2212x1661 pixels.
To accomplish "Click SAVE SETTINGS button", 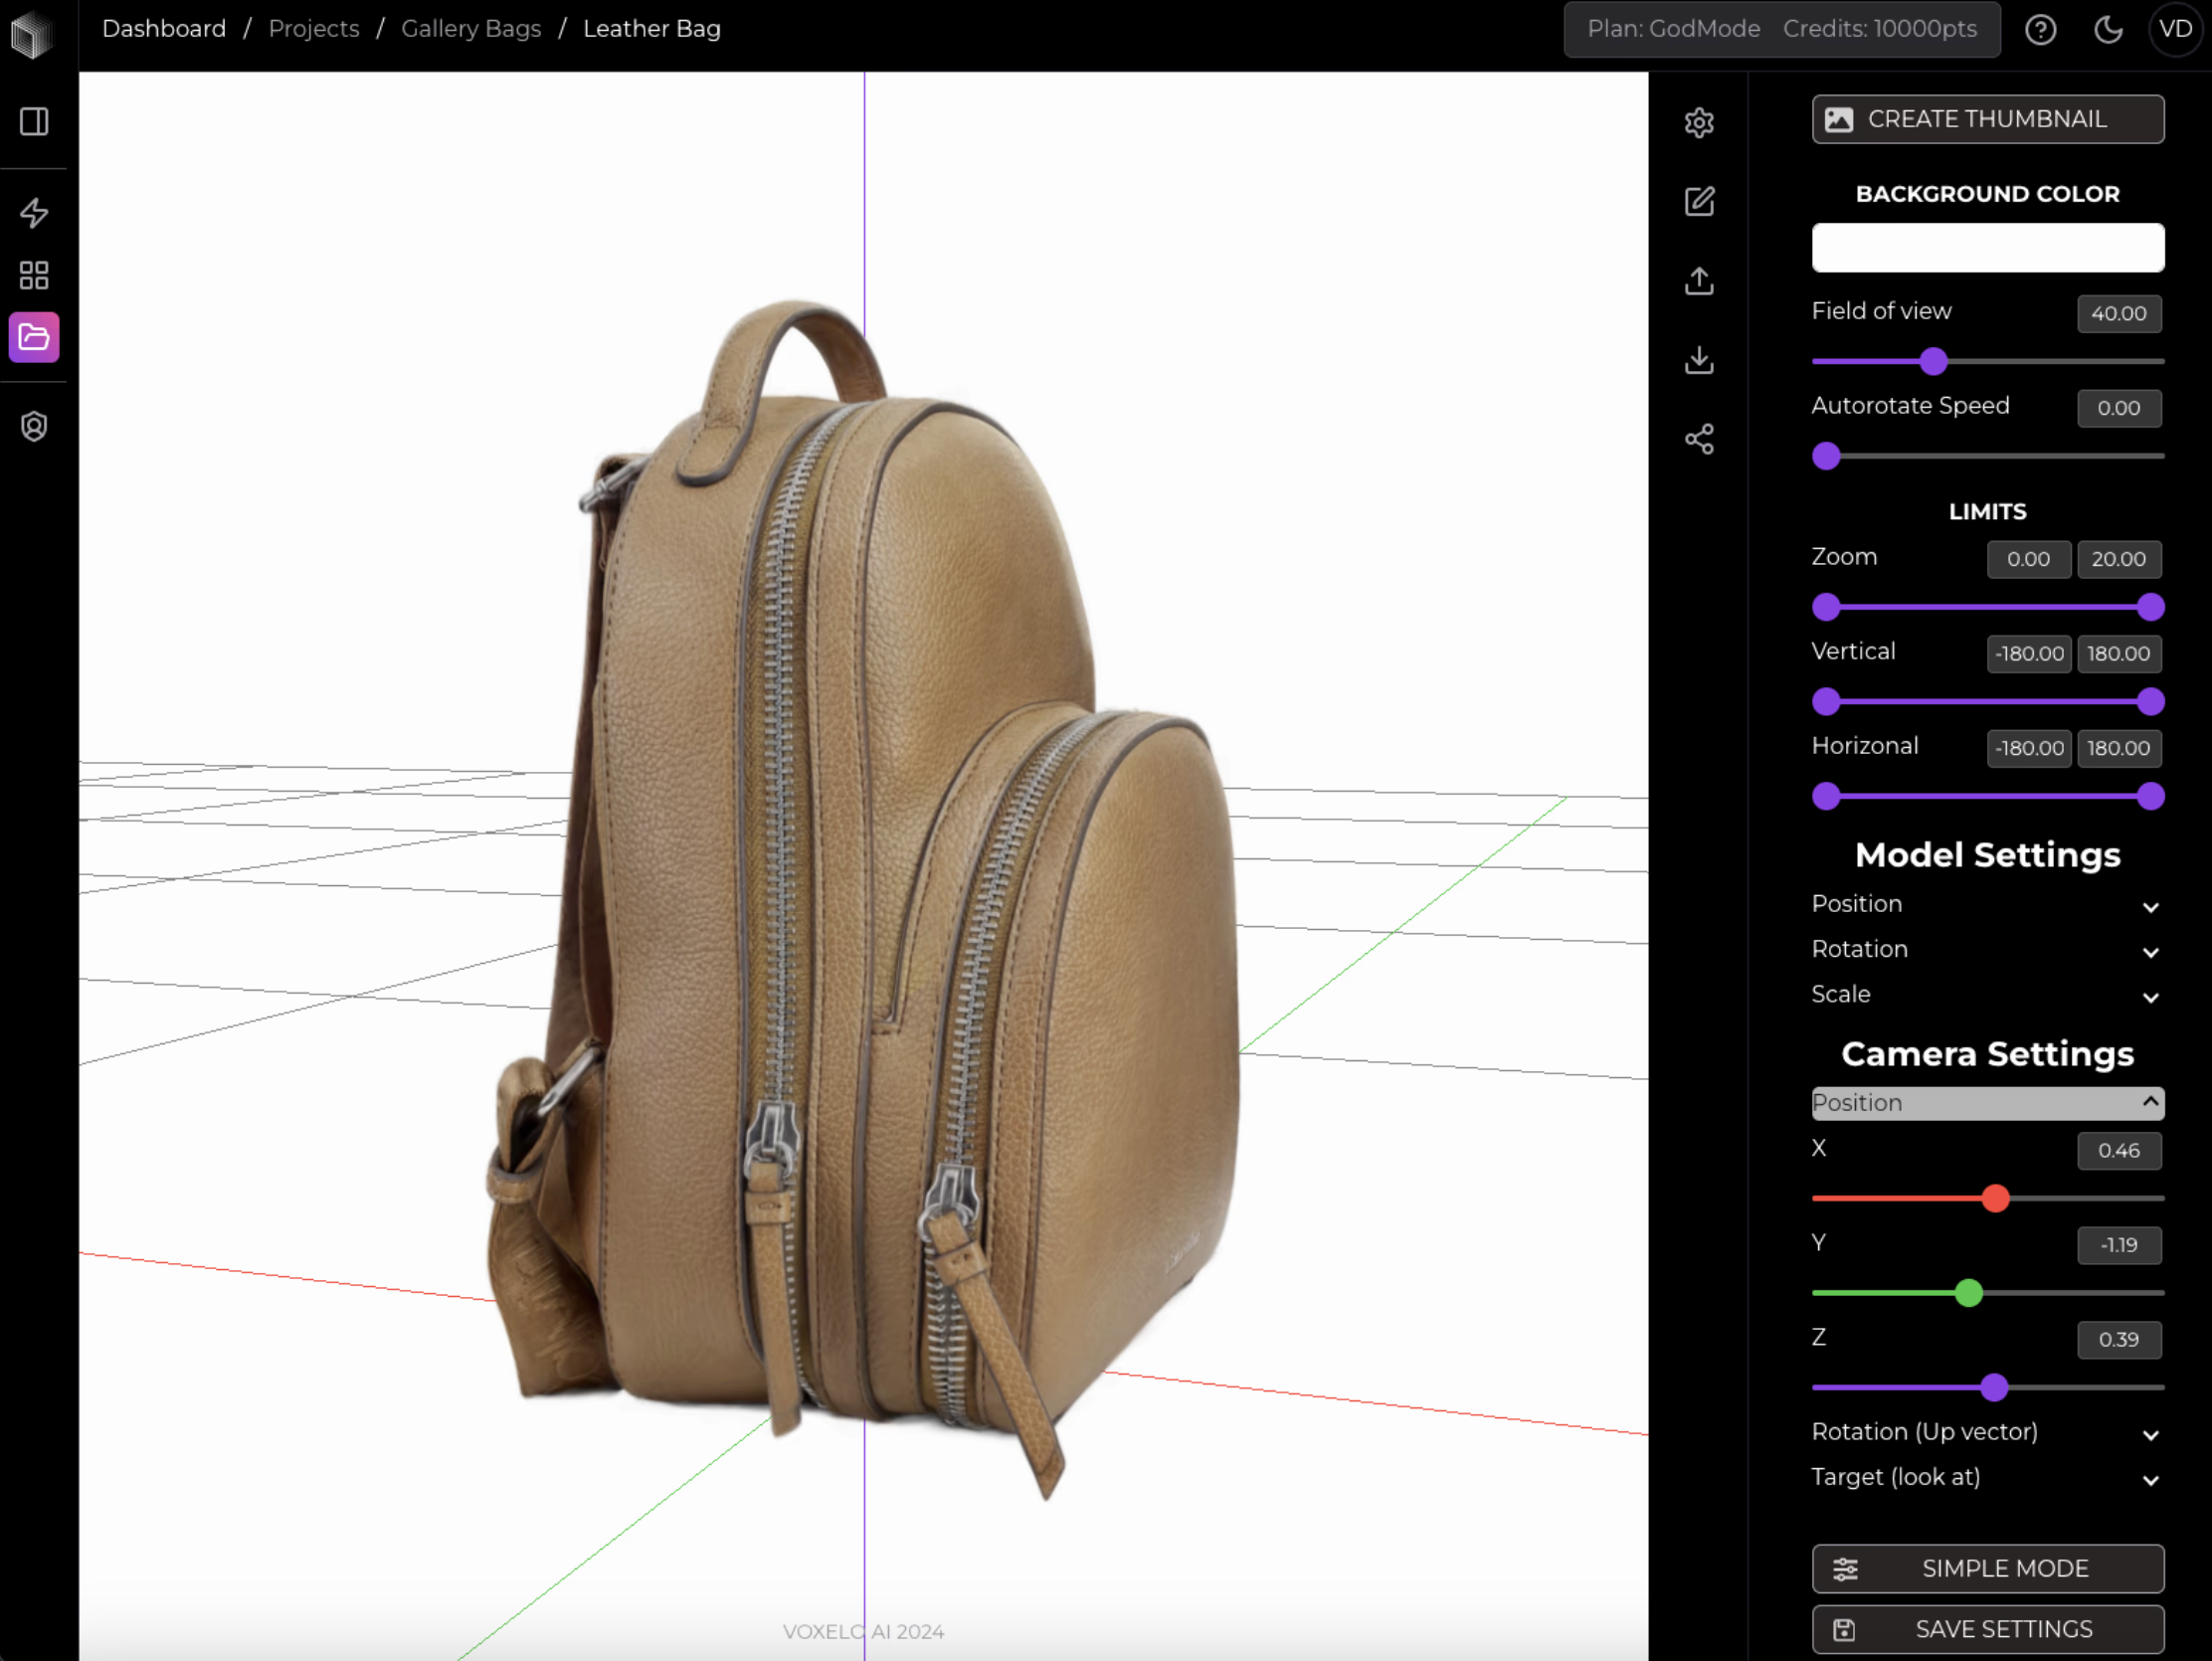I will (1987, 1629).
